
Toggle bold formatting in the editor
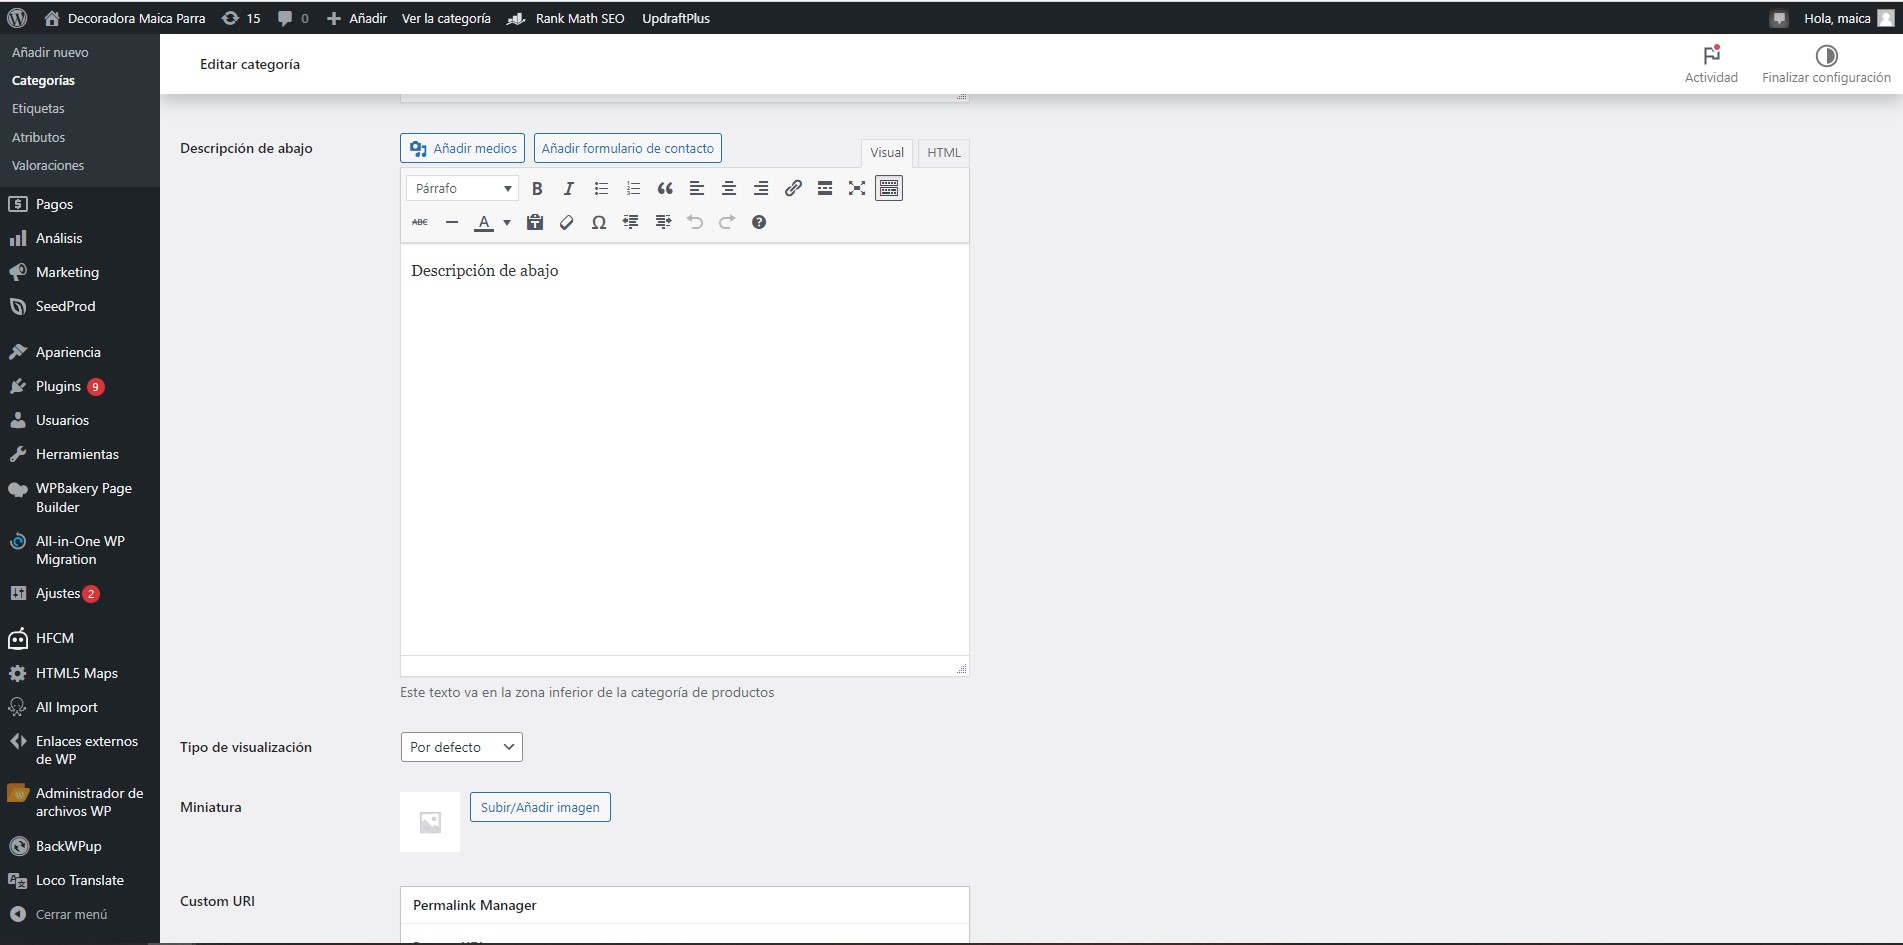[537, 188]
